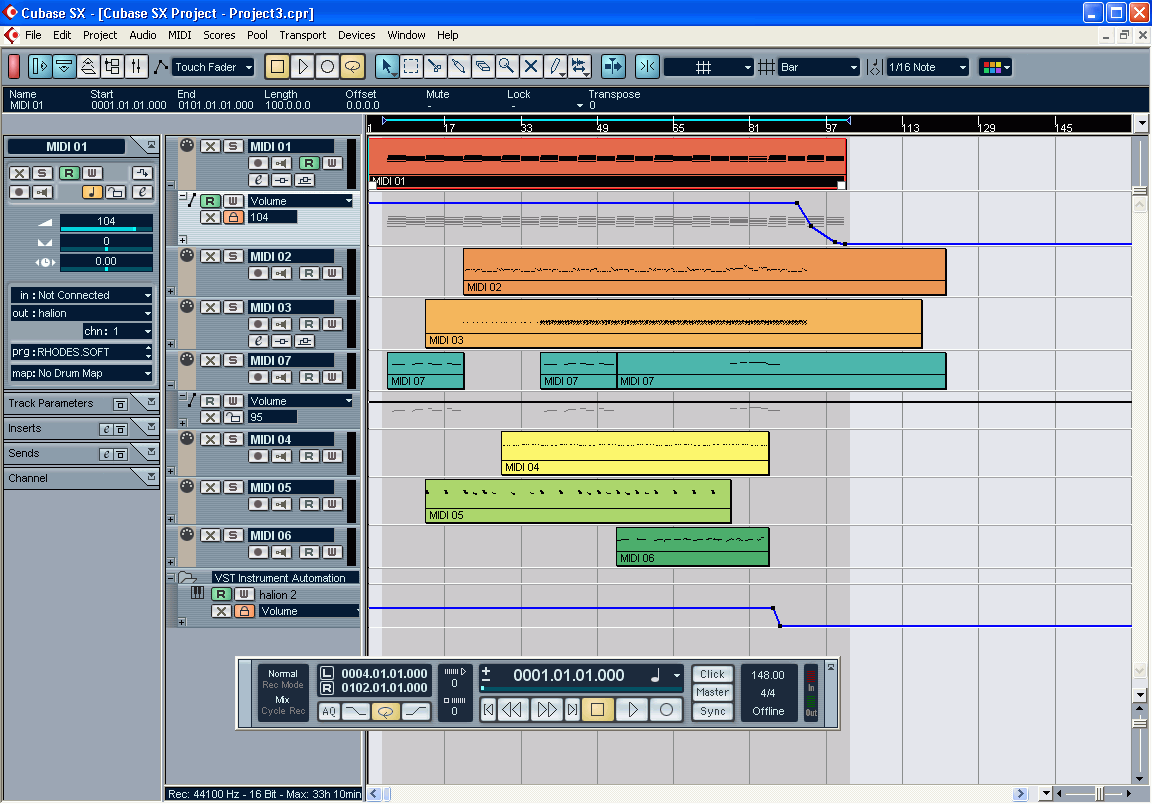
Task: Click Go to Previous Marker on transport
Action: click(x=489, y=710)
